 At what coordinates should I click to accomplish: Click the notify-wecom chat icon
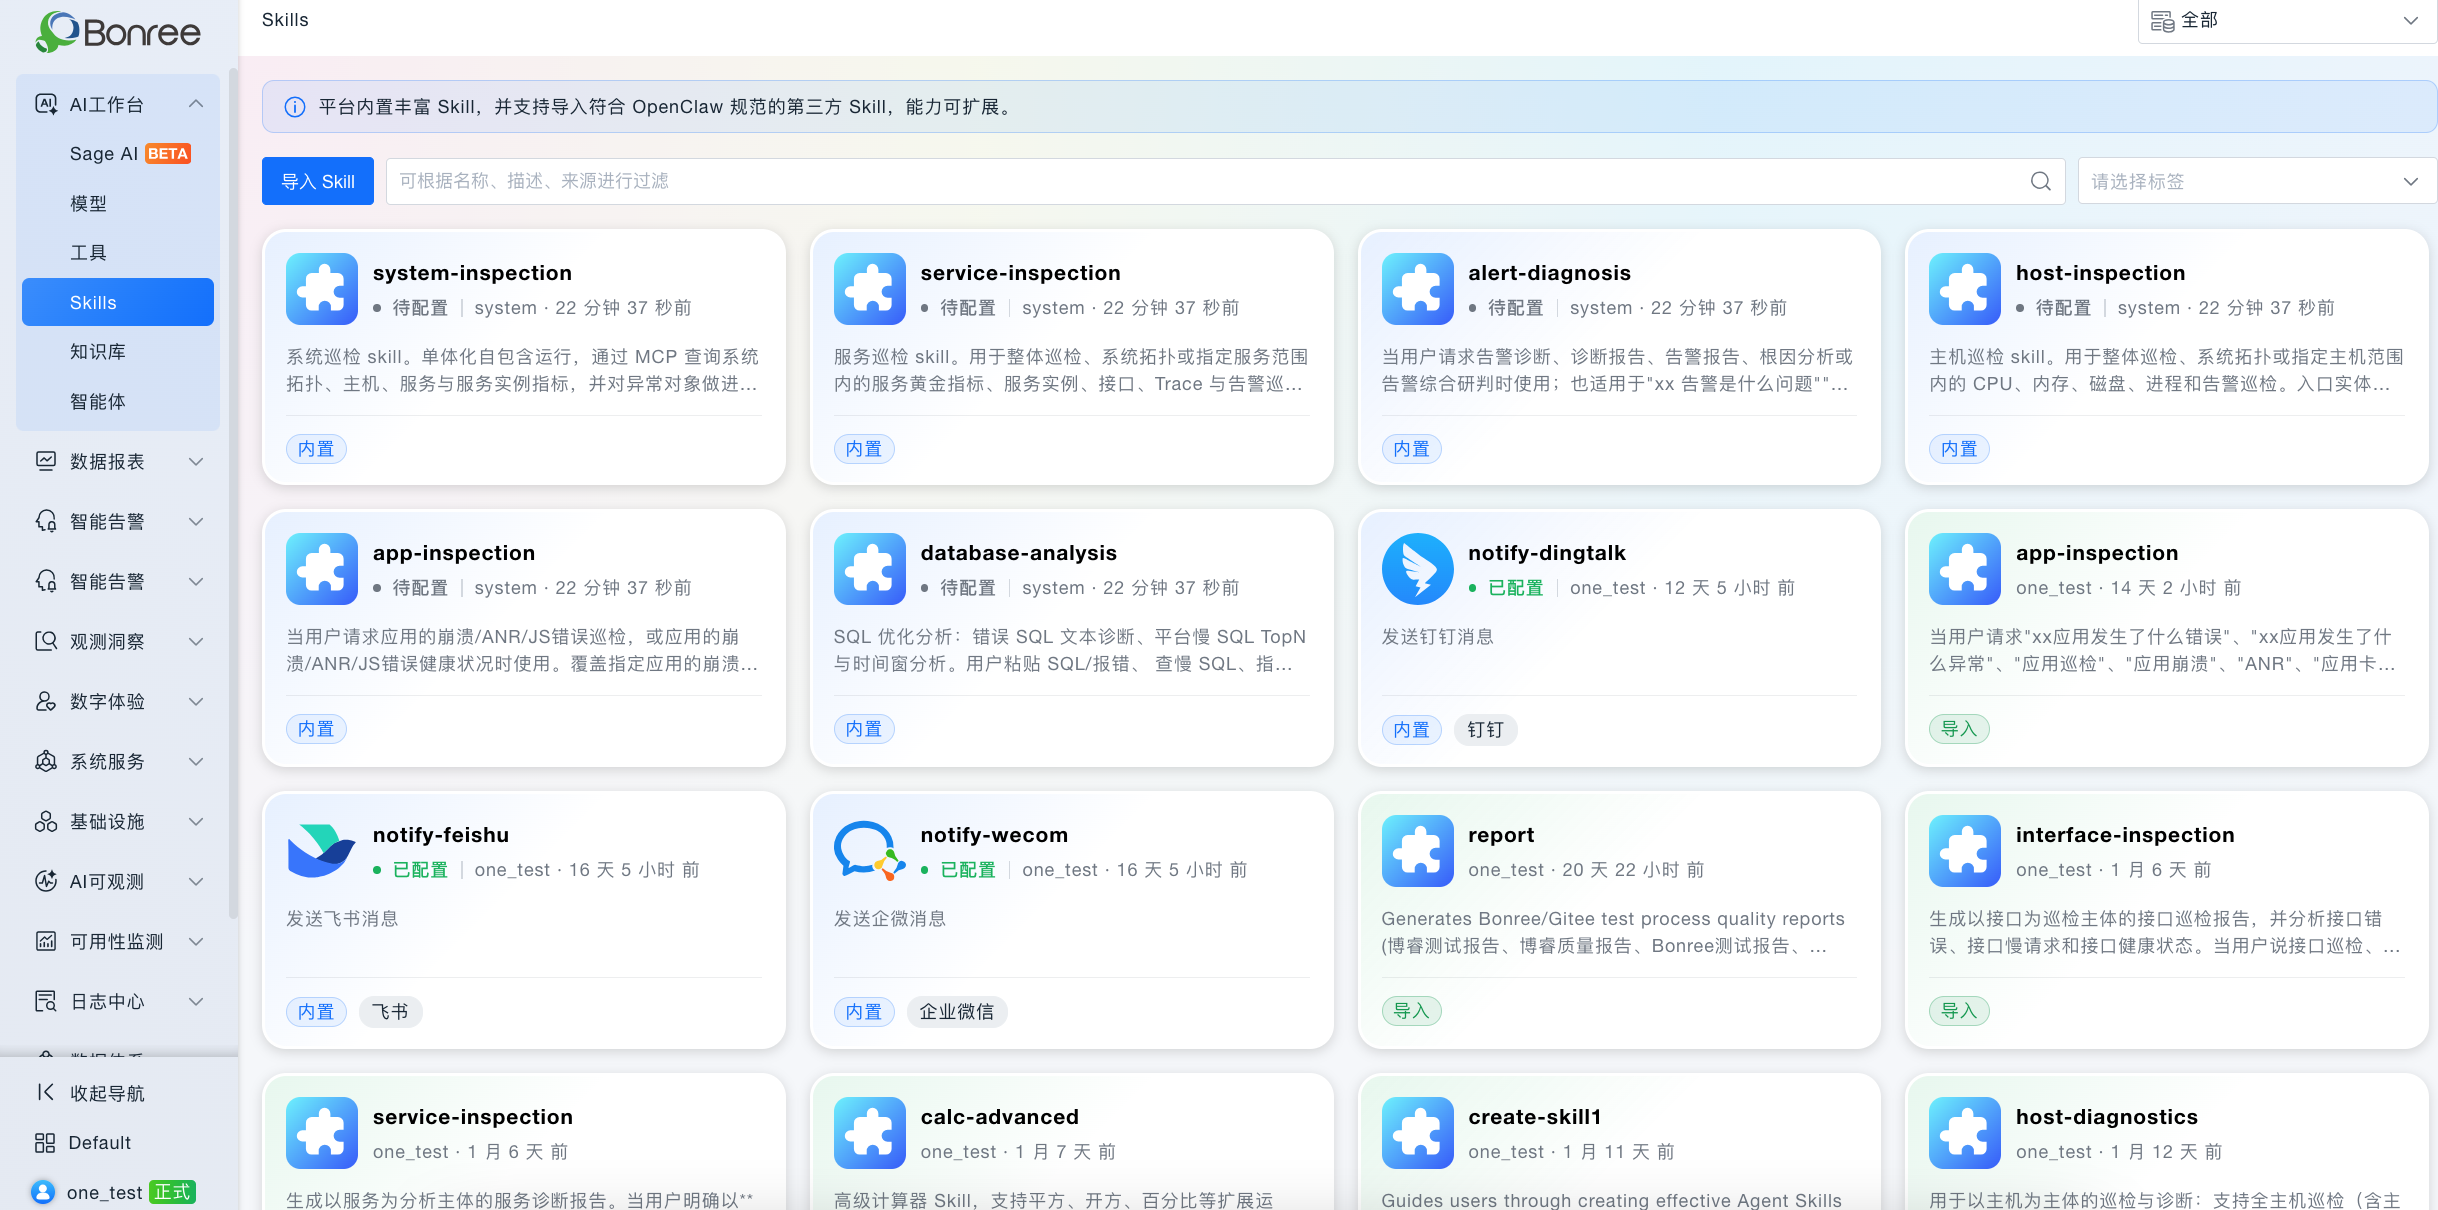click(869, 851)
